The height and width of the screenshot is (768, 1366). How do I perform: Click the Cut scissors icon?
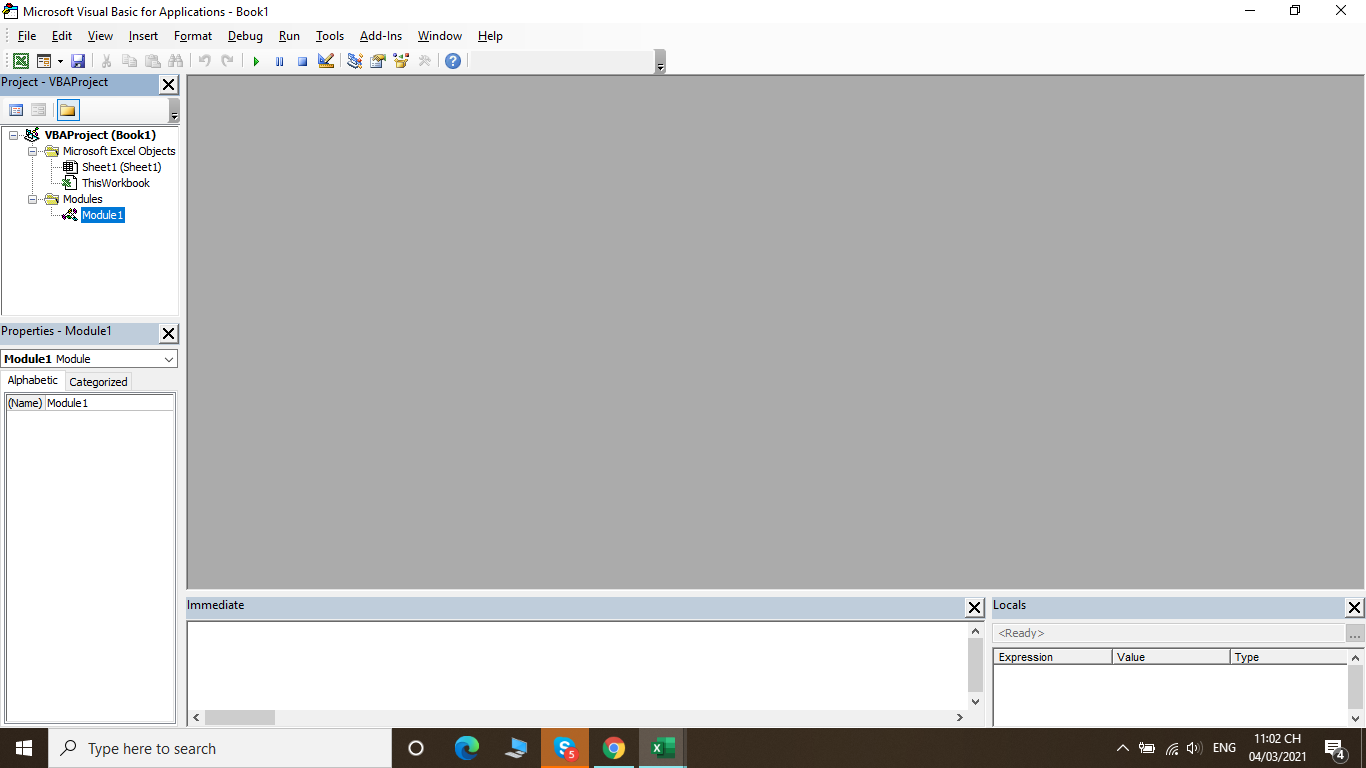[106, 61]
